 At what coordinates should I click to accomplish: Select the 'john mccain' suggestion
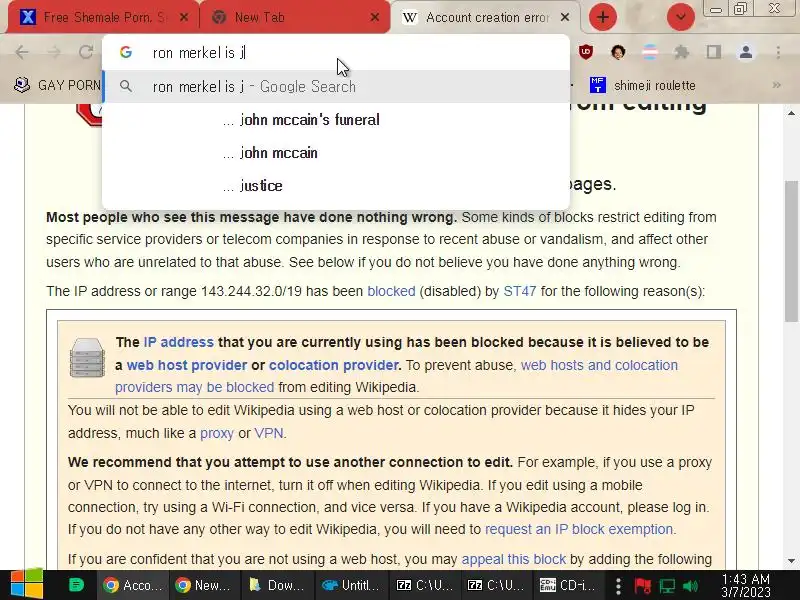pos(336,153)
